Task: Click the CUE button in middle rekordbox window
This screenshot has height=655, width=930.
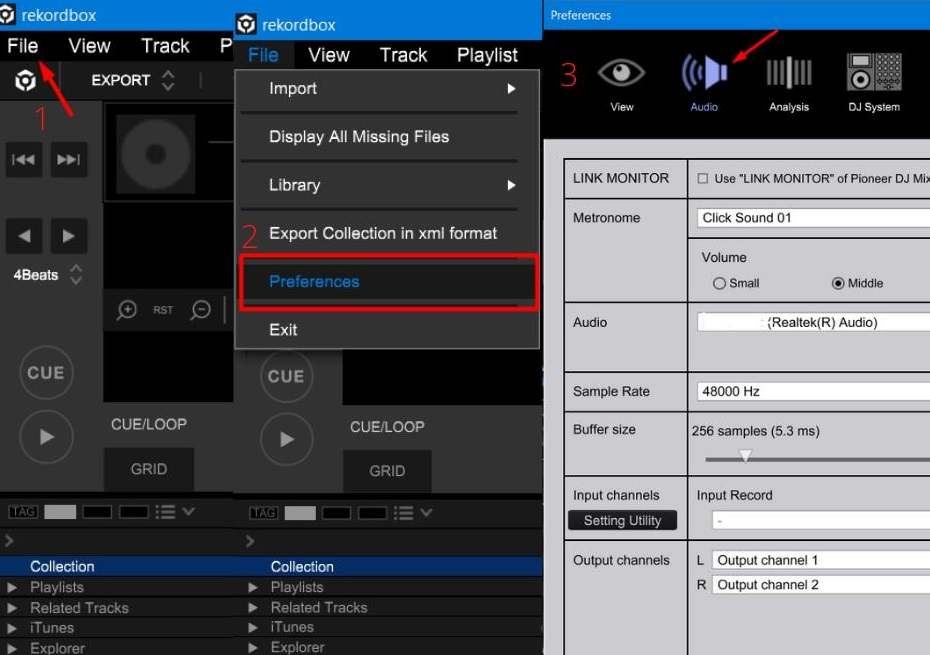Action: point(286,376)
